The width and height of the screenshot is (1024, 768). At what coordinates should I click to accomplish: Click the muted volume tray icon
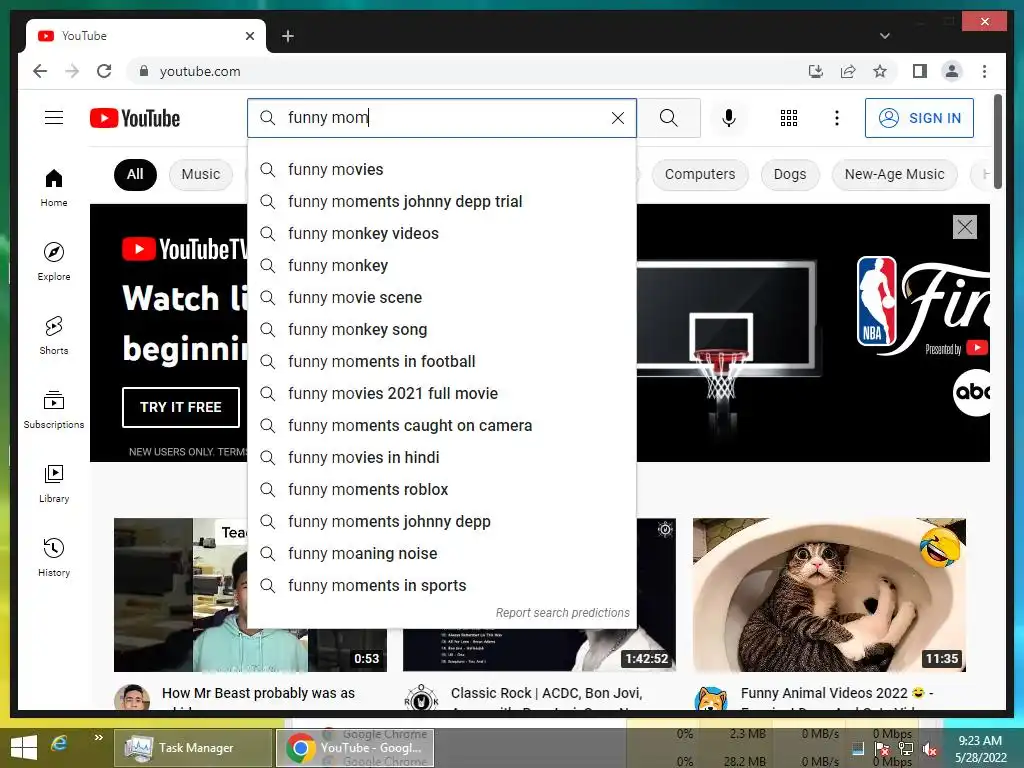(x=930, y=749)
